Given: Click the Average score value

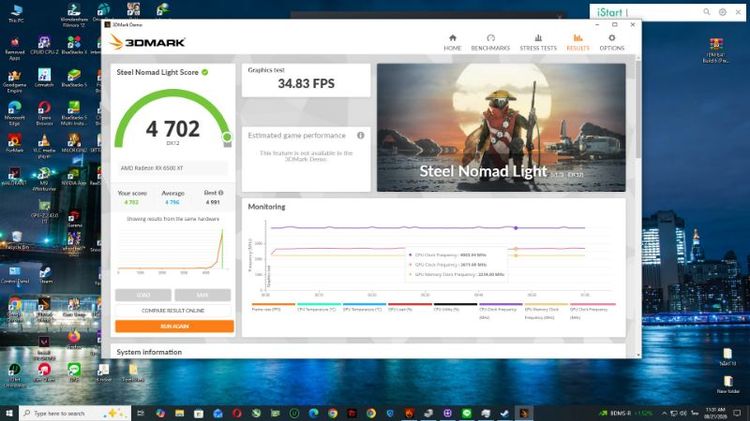Looking at the screenshot, I should [x=172, y=202].
